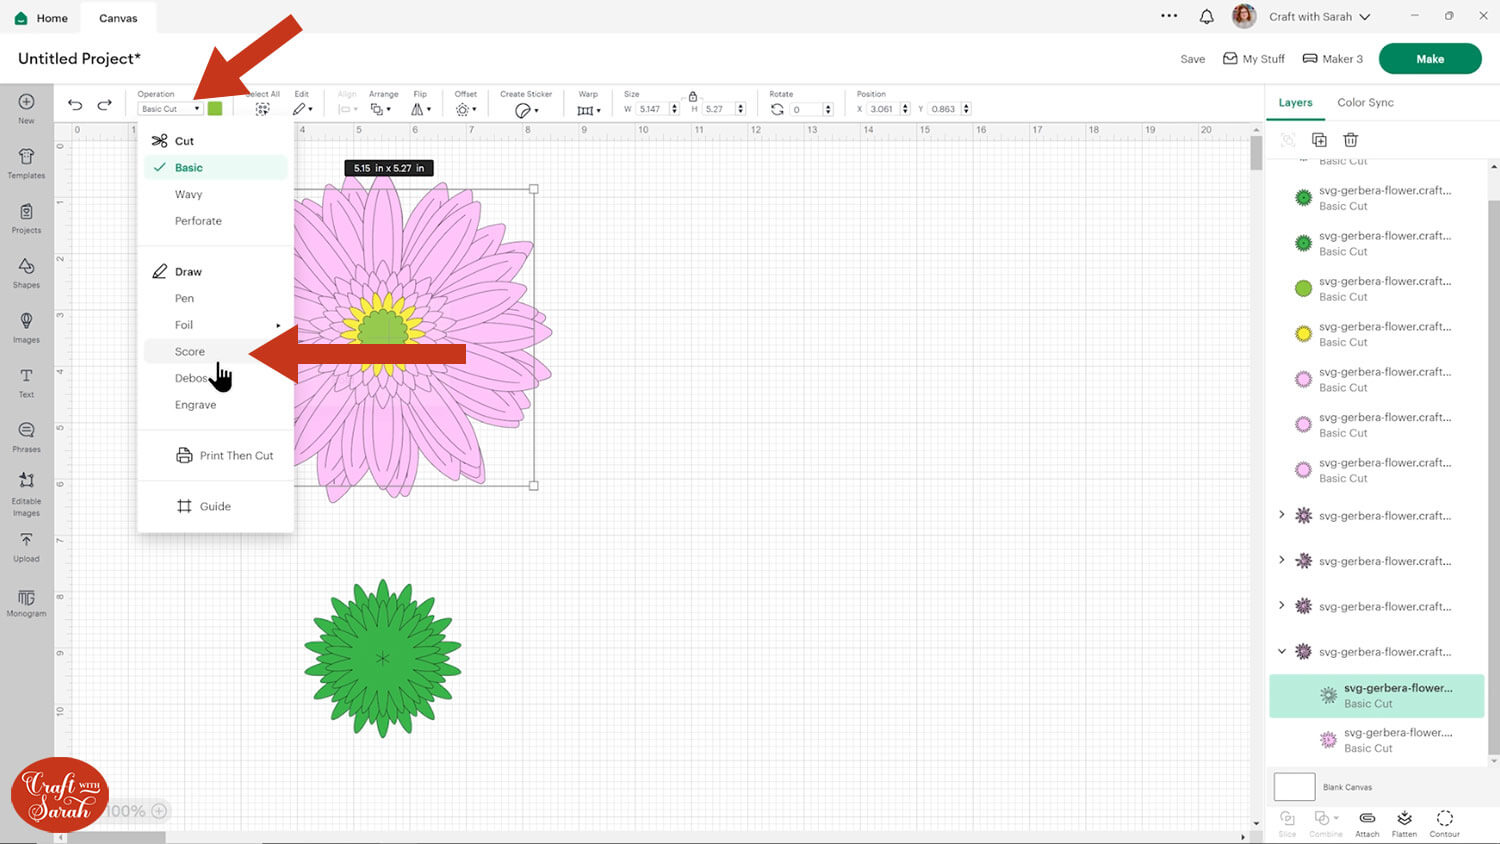This screenshot has height=844, width=1500.
Task: Click the Contour tool icon
Action: click(1444, 822)
